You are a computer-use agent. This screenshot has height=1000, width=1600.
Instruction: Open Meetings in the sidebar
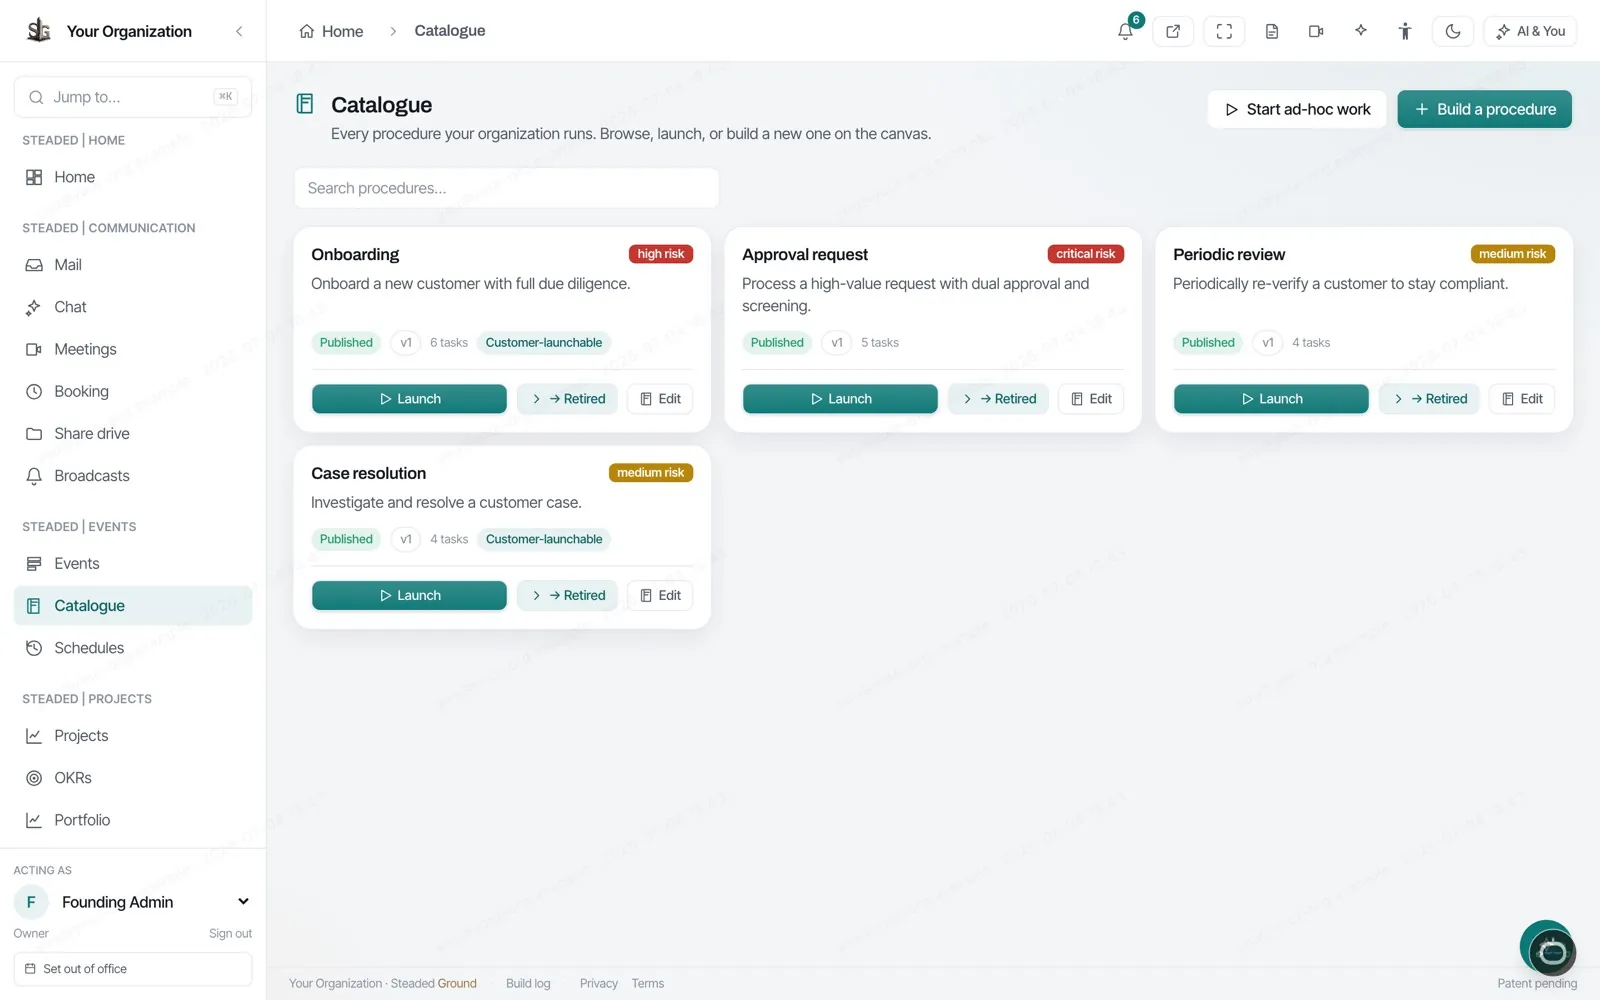[x=133, y=349]
